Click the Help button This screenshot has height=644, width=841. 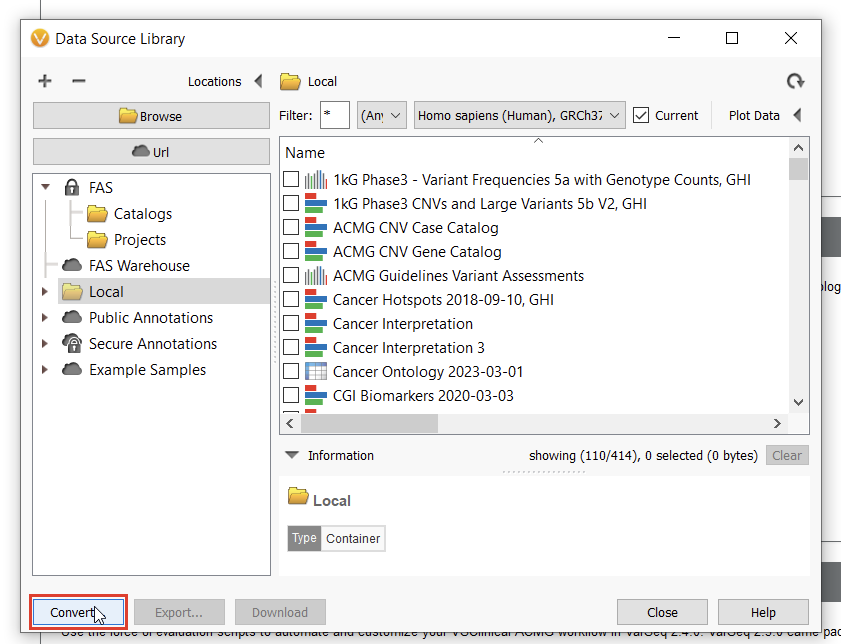763,612
